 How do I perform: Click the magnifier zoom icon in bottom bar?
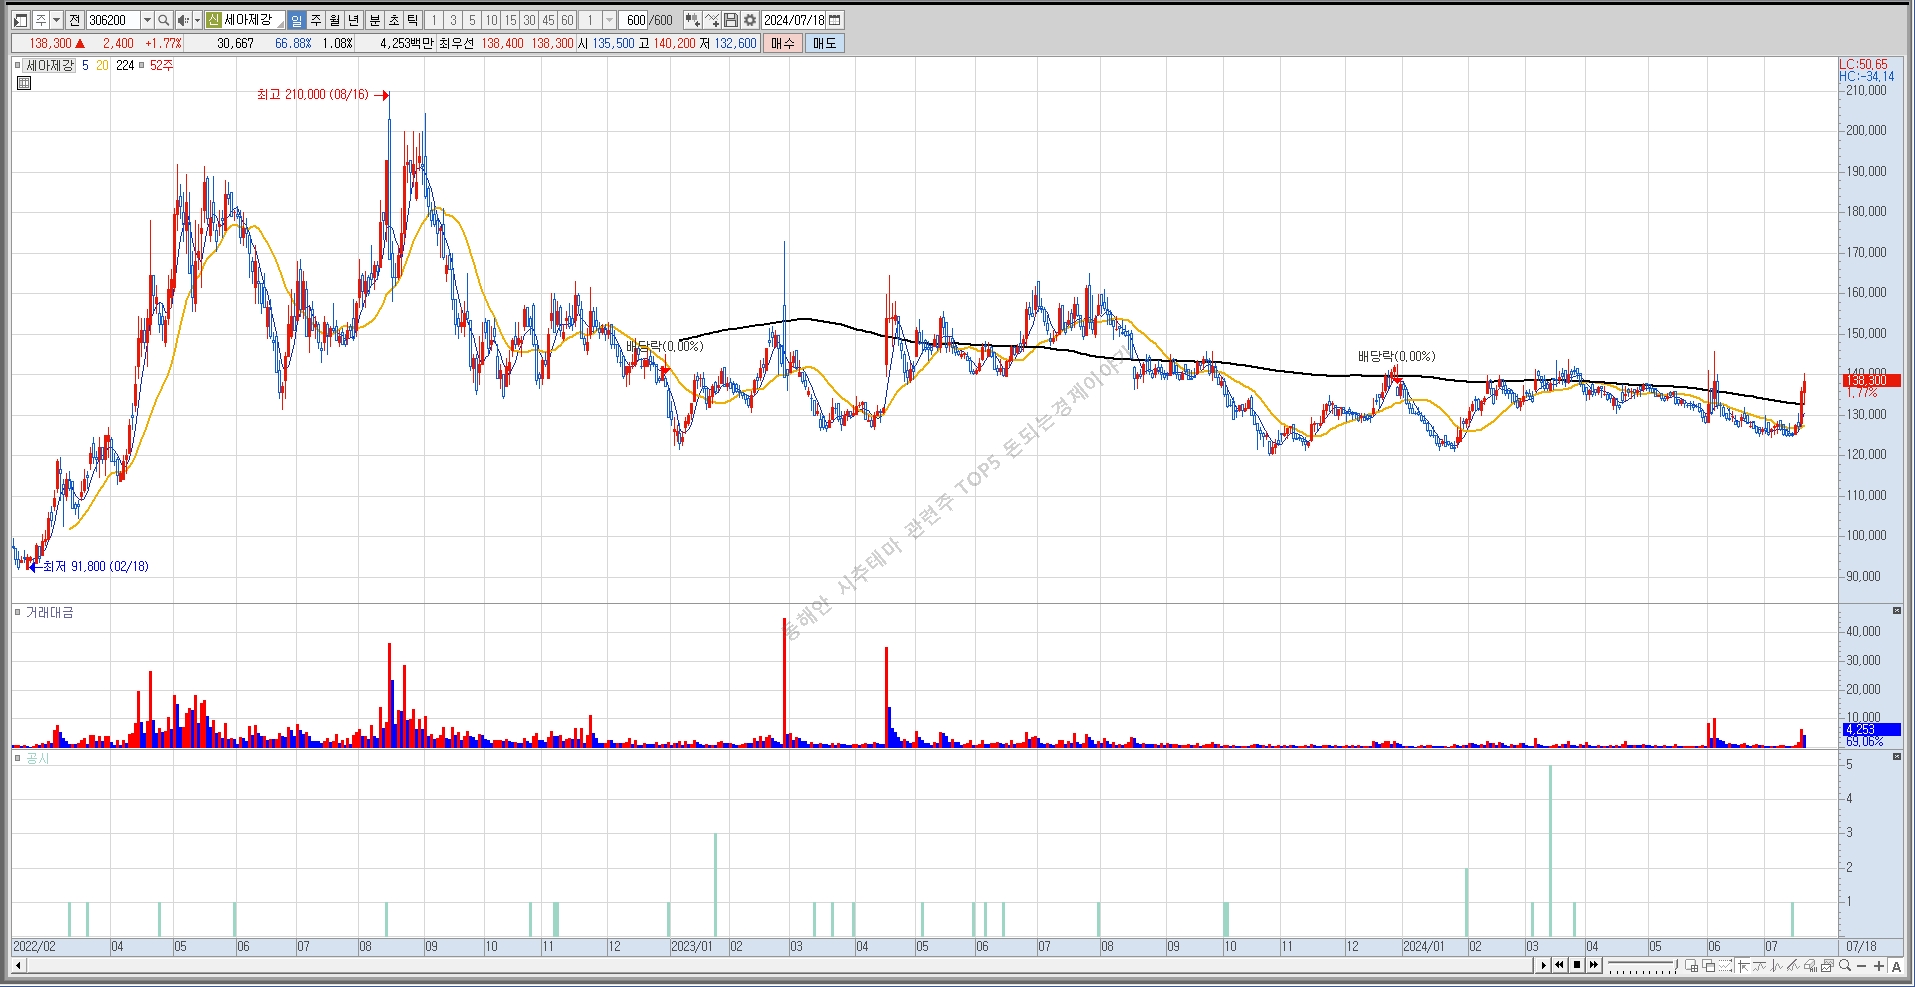click(x=1844, y=965)
